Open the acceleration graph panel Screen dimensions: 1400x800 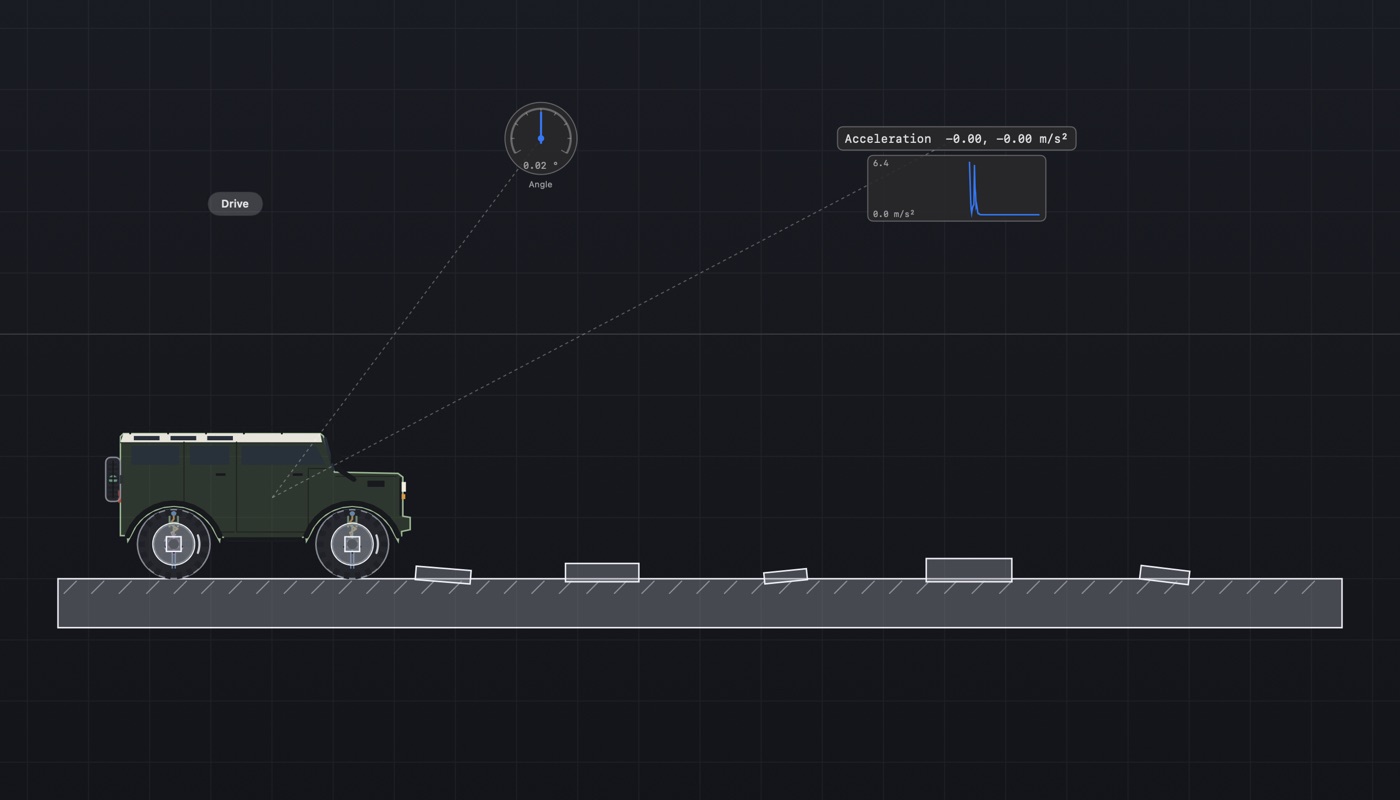957,188
